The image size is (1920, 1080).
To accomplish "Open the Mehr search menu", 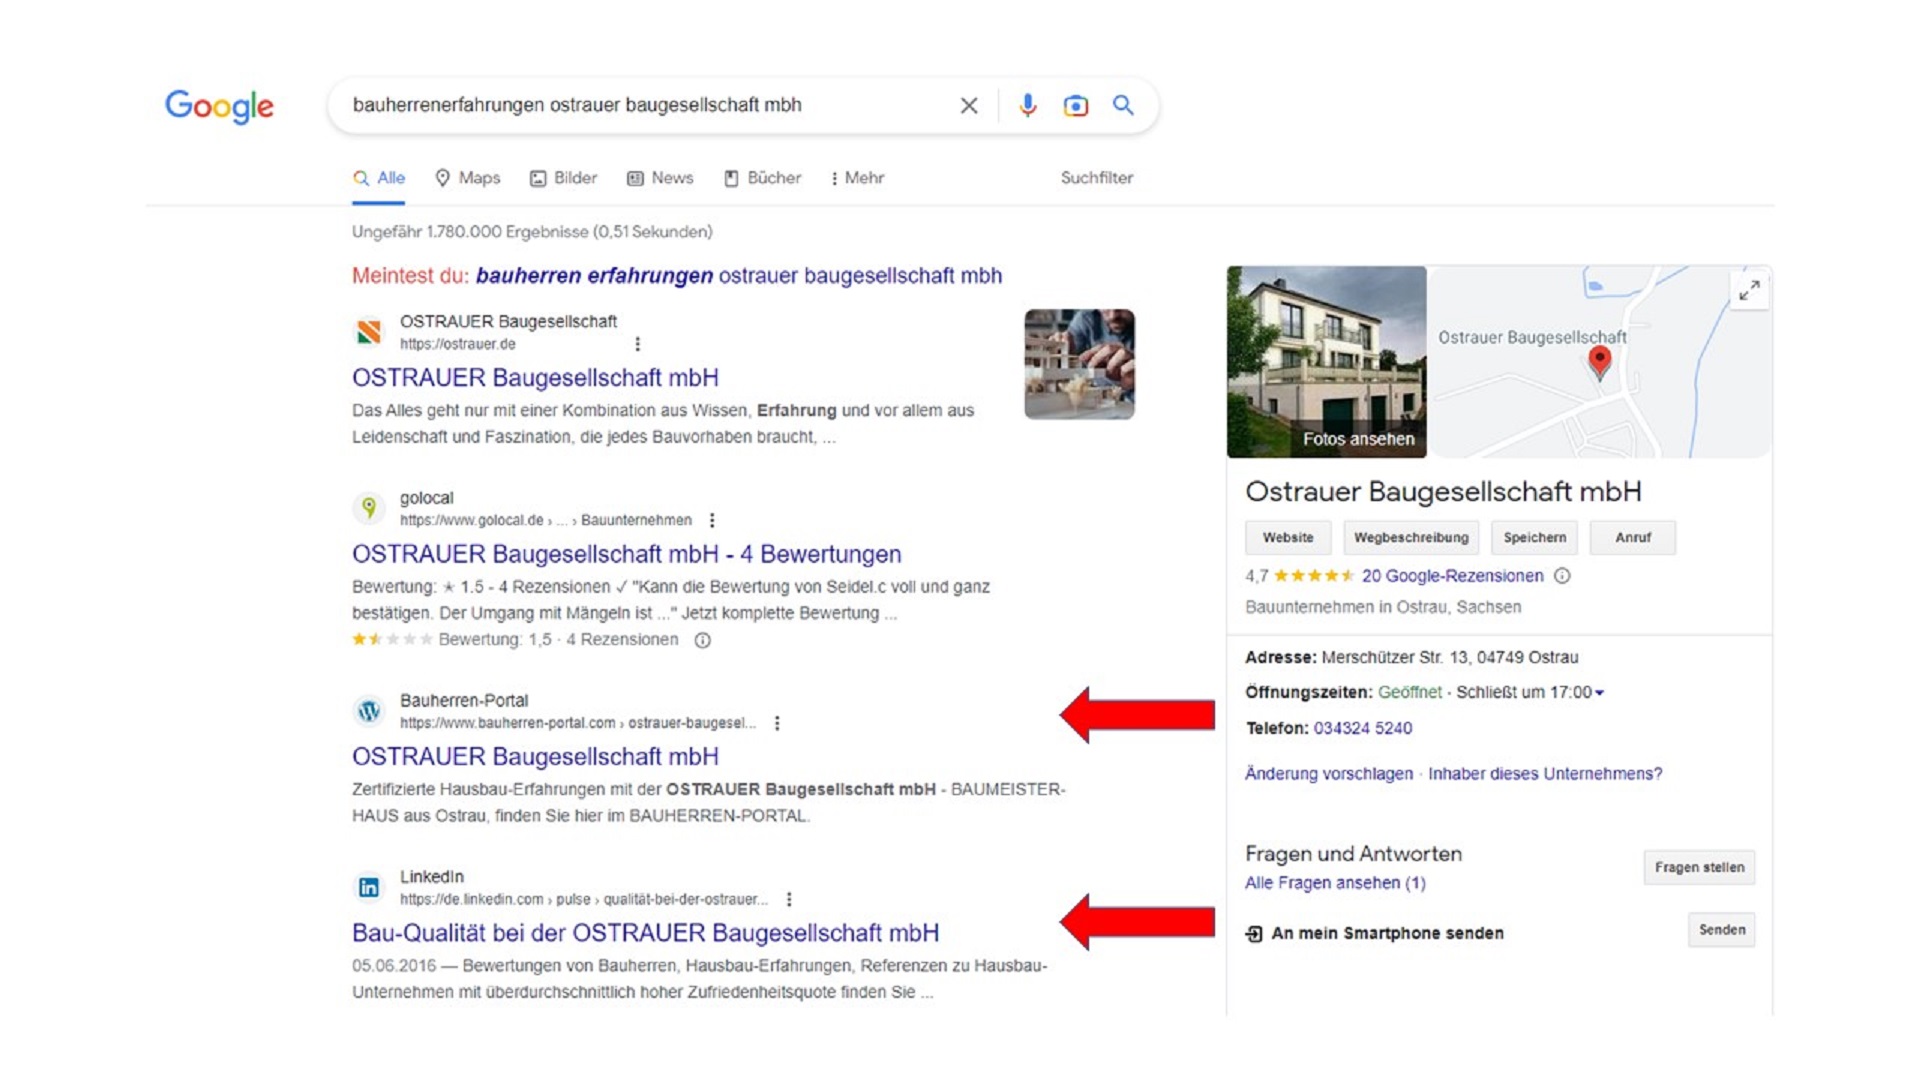I will (857, 178).
